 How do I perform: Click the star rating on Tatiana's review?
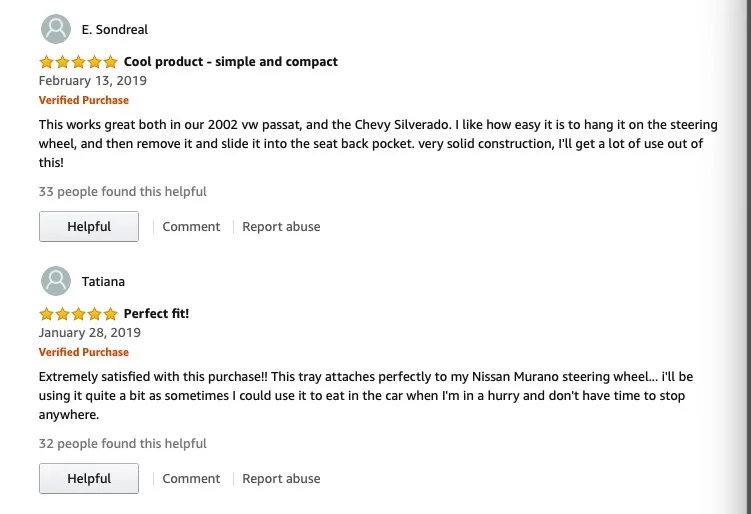click(x=78, y=314)
